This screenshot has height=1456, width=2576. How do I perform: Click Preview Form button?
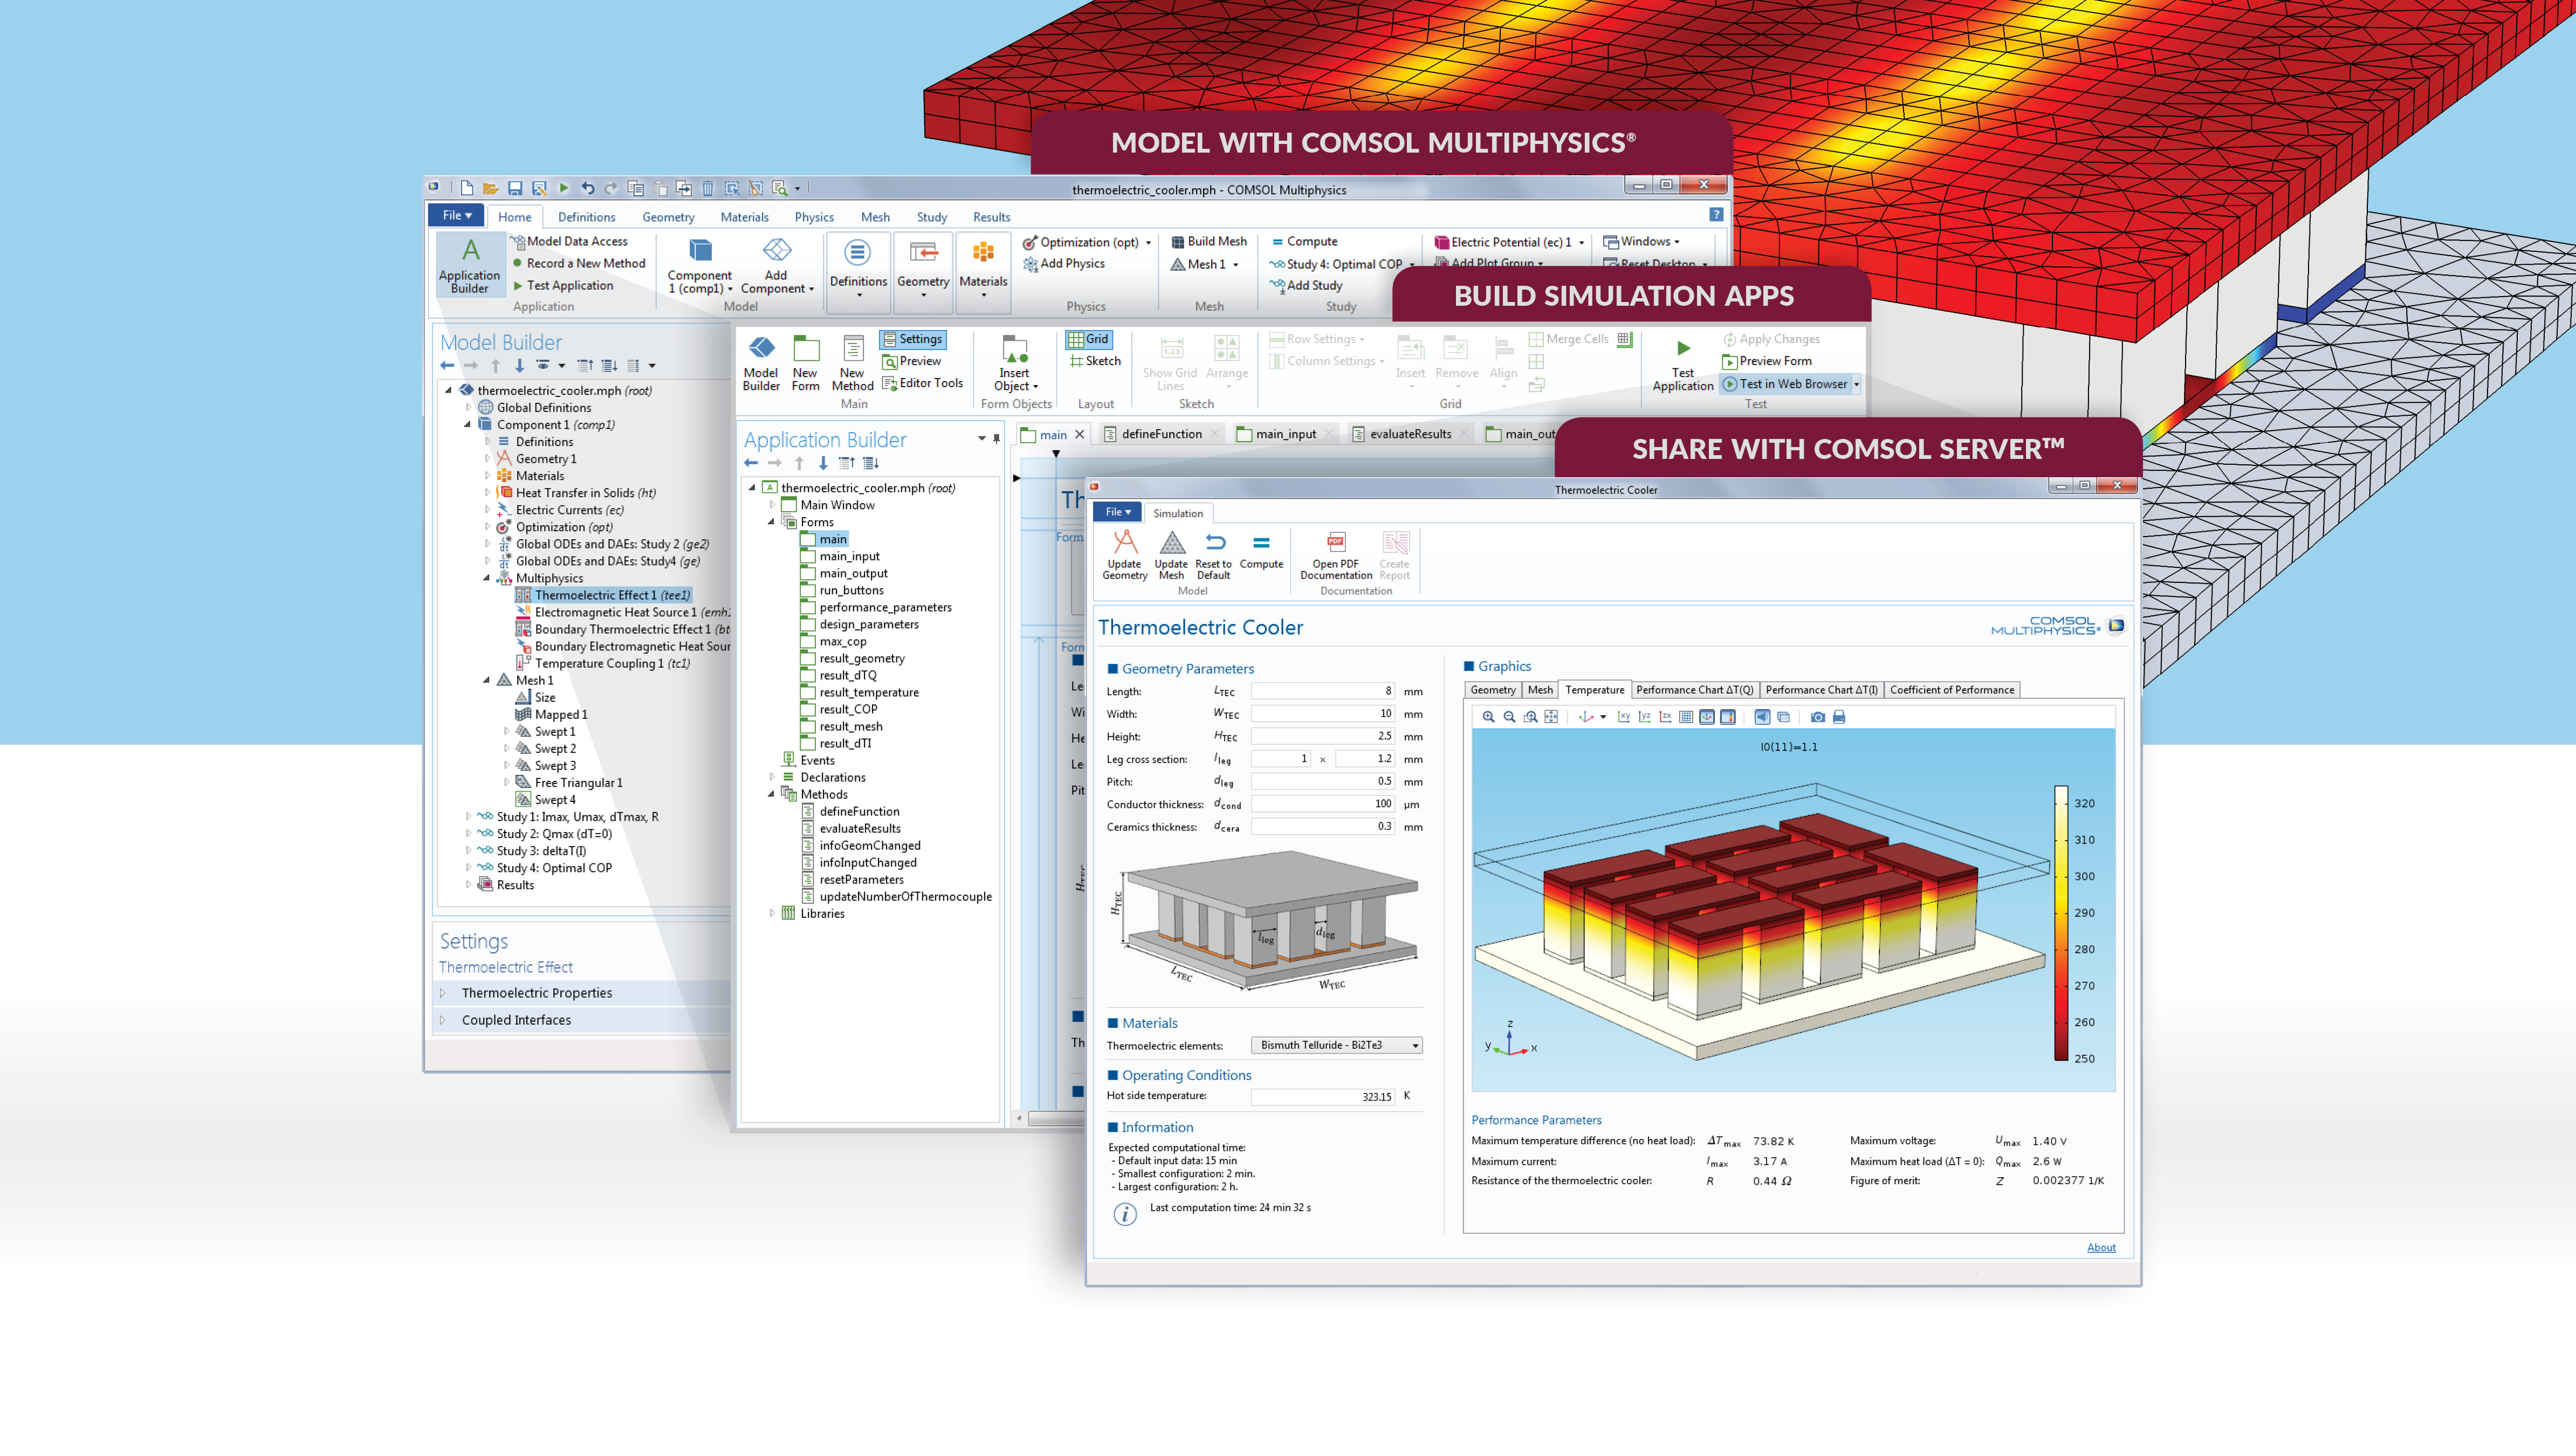(1766, 361)
